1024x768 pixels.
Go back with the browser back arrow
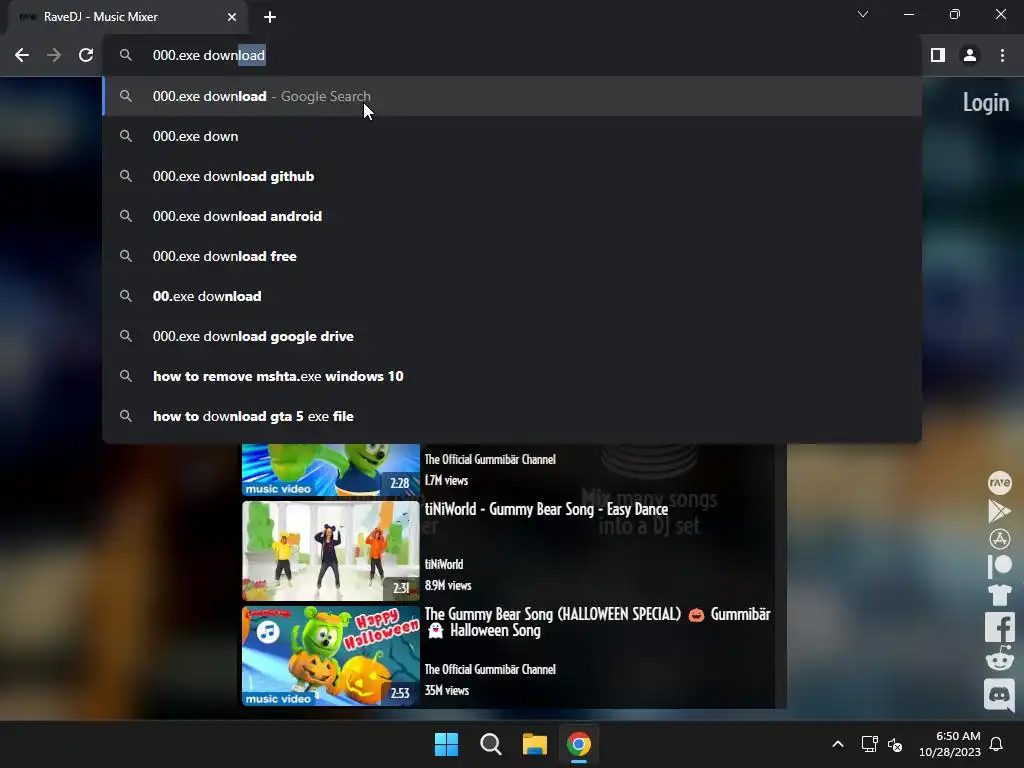coord(22,56)
